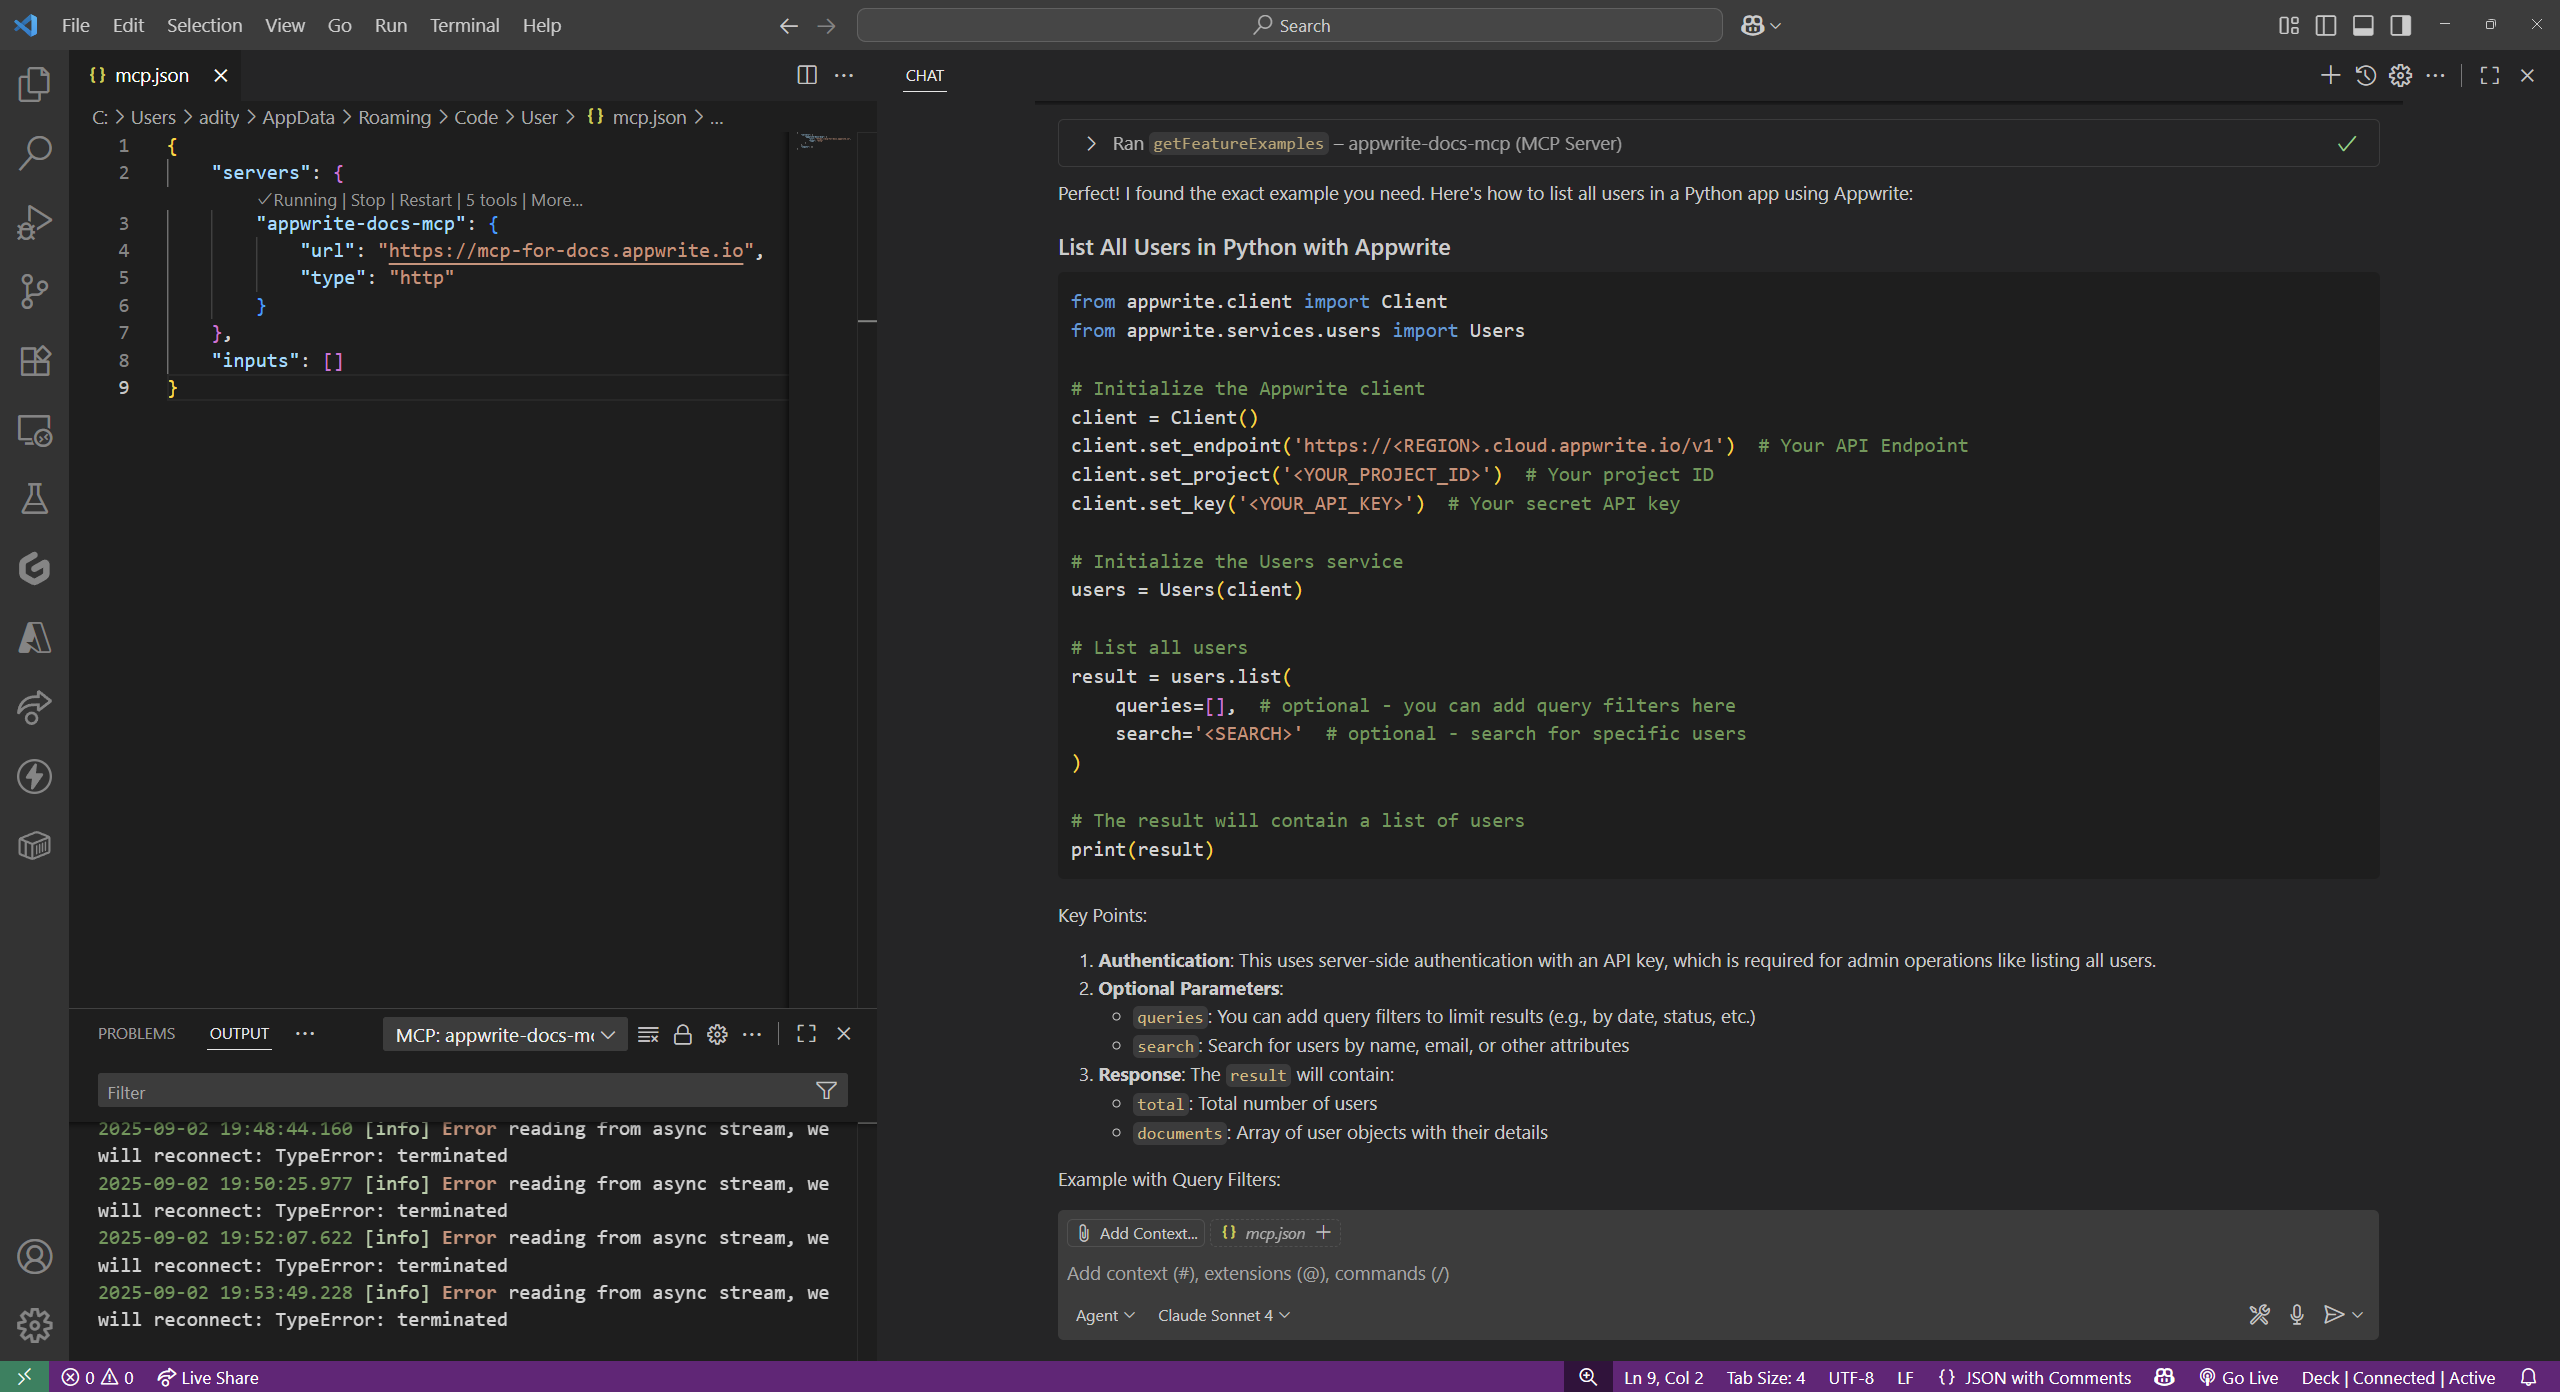Open send options dropdown arrow
The width and height of the screenshot is (2560, 1392).
click(2358, 1314)
